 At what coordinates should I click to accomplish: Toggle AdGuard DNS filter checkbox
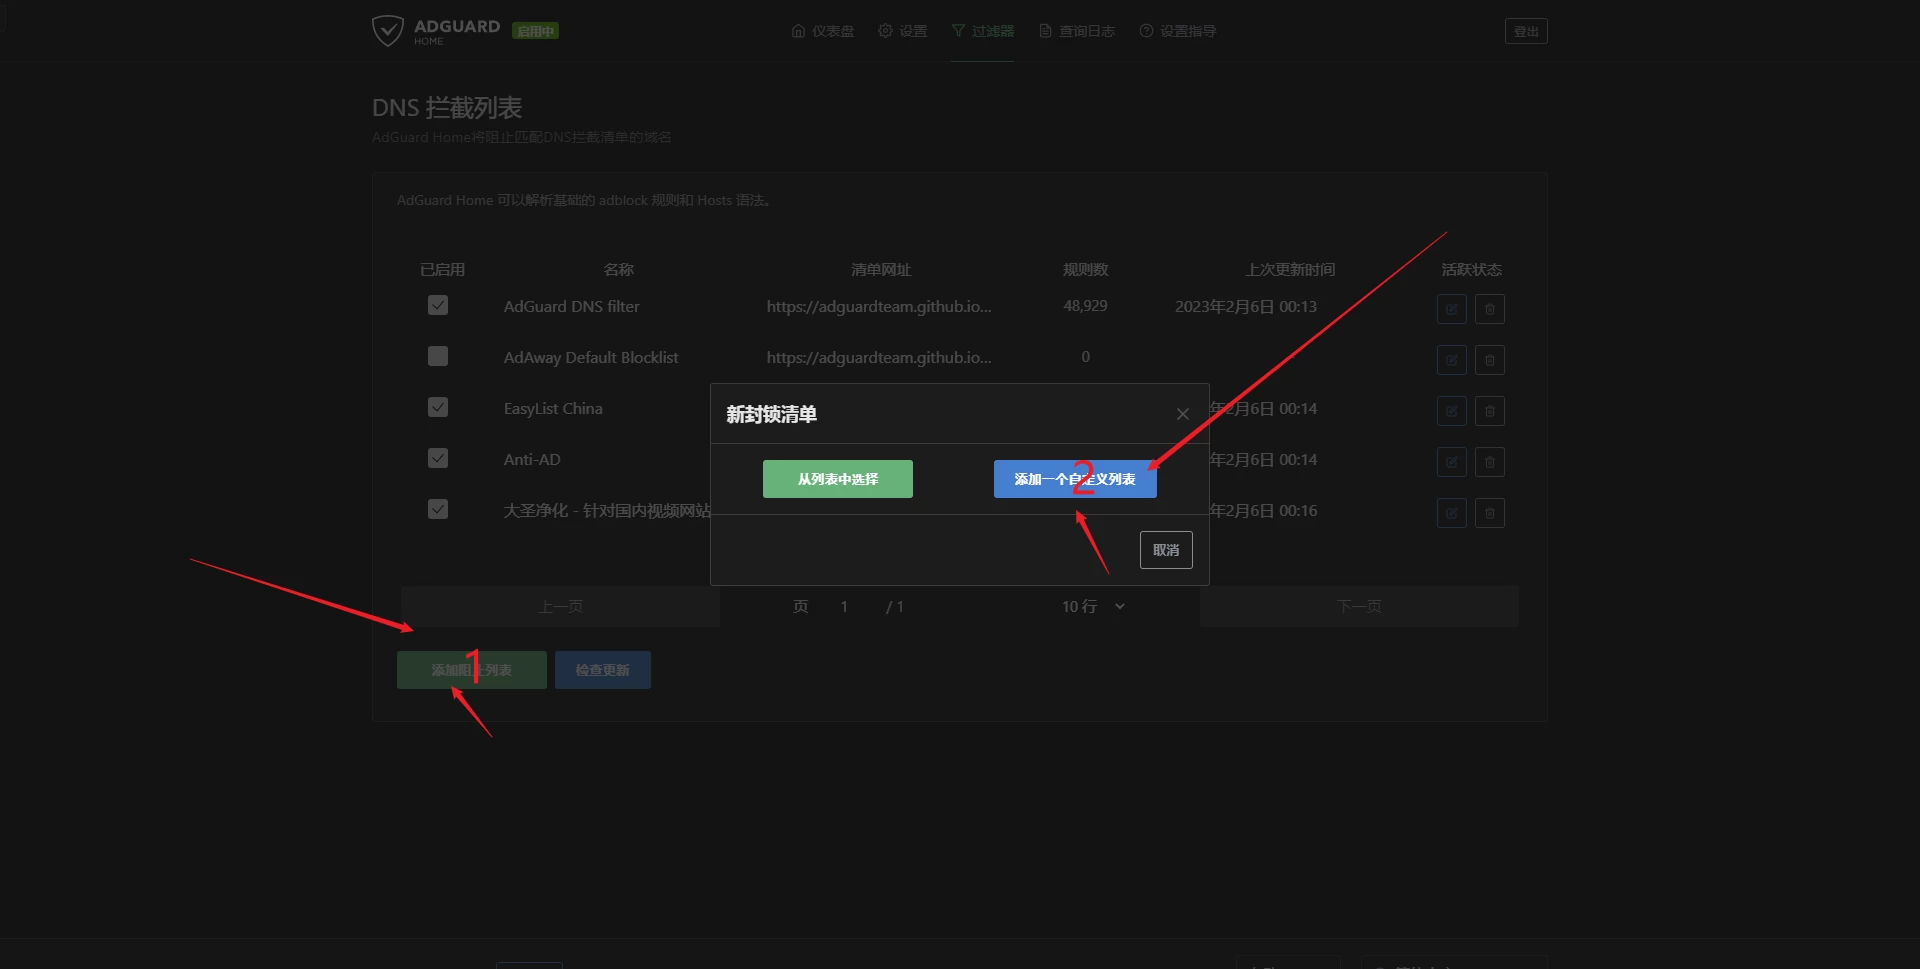tap(438, 306)
